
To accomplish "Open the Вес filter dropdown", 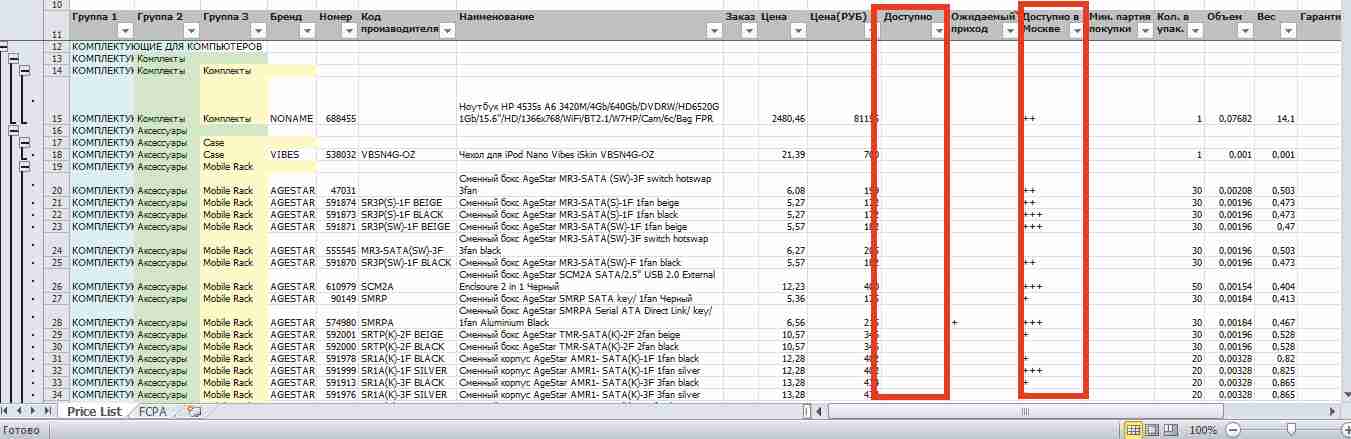I will (x=1288, y=31).
